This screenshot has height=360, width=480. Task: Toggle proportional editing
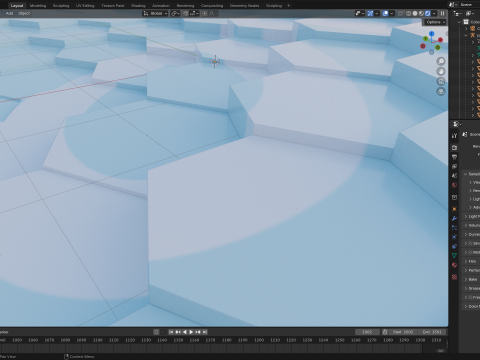(204, 13)
